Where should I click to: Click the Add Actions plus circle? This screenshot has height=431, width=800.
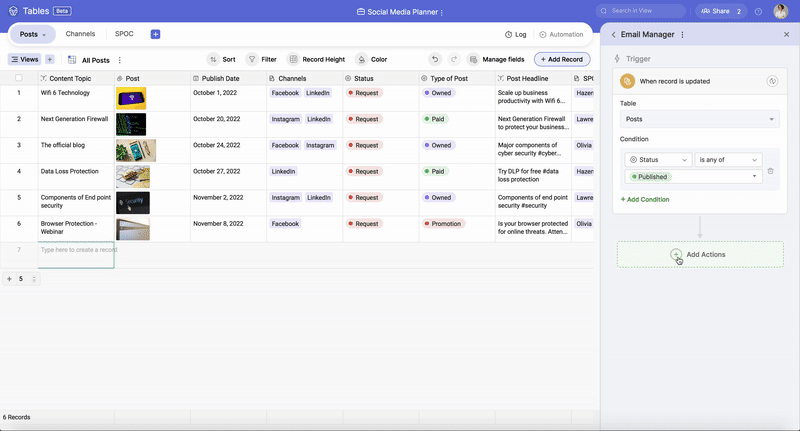point(676,254)
